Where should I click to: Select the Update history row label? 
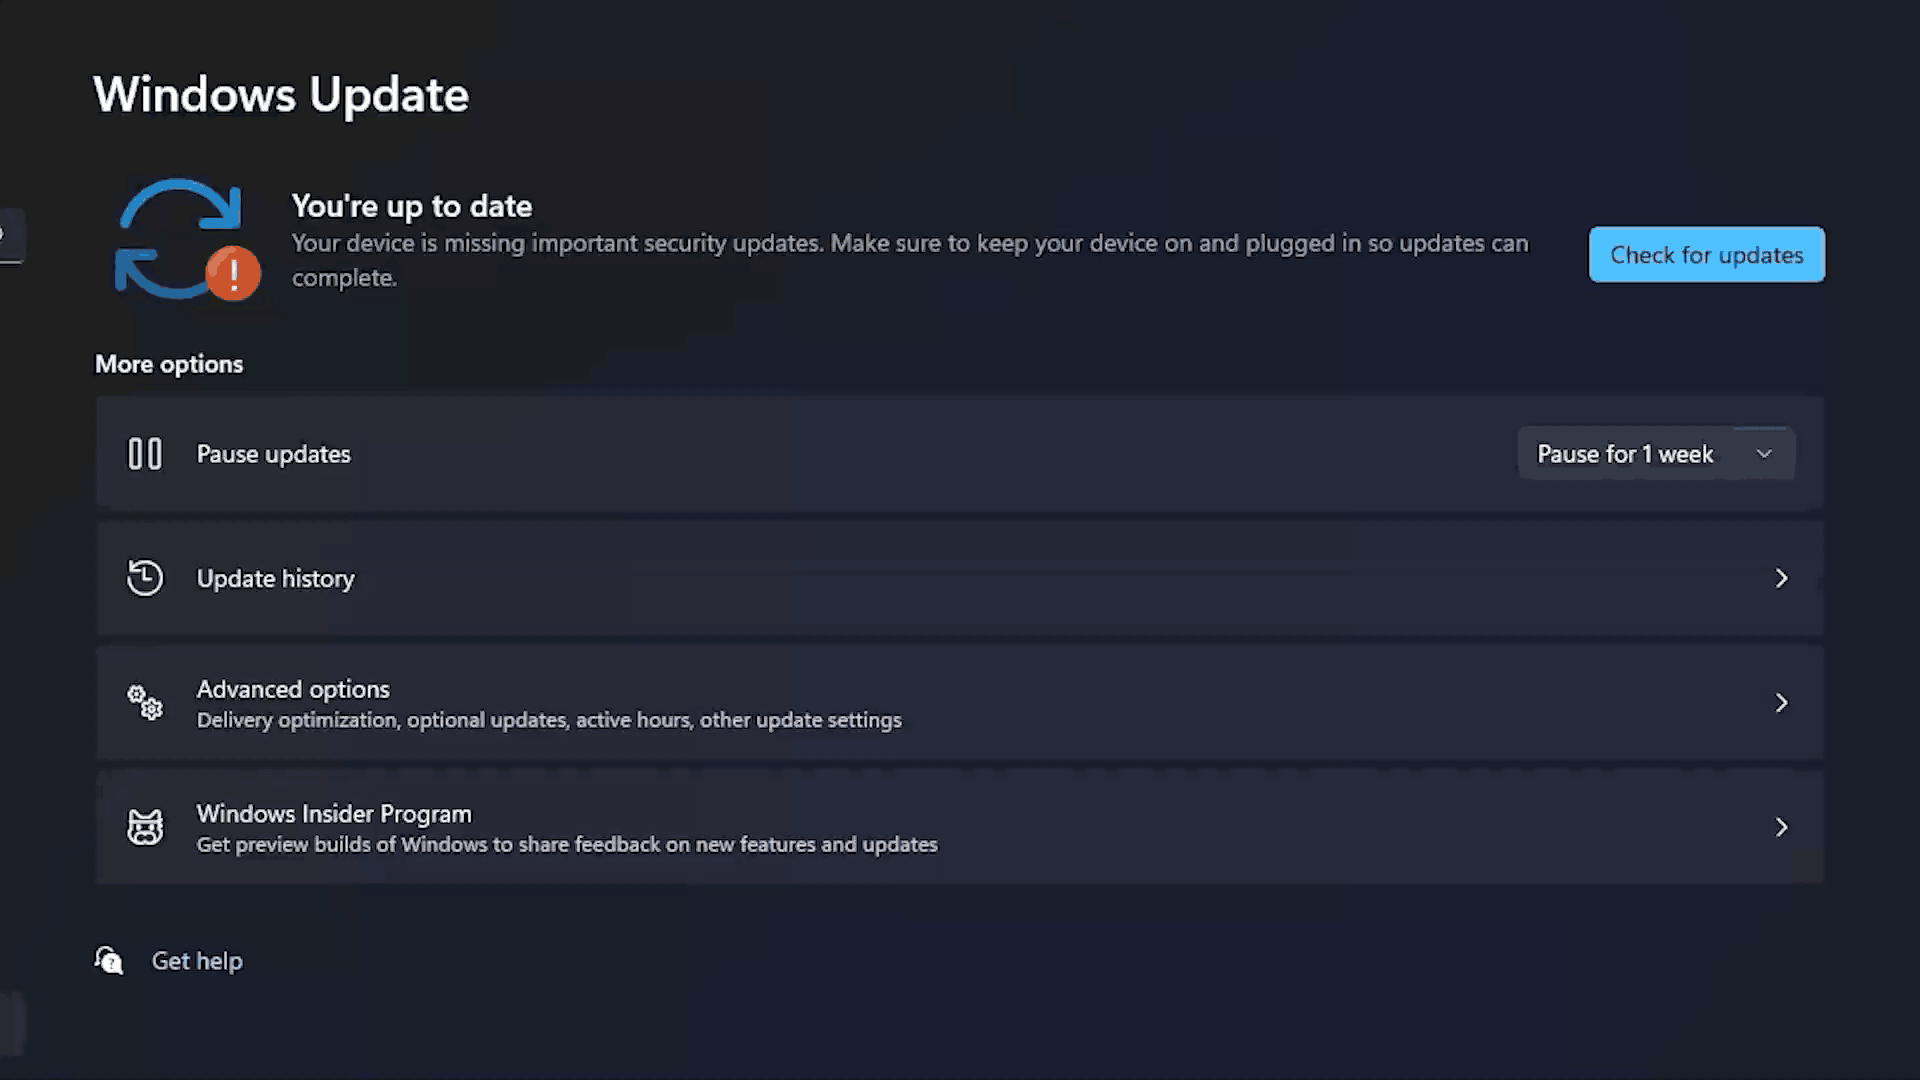tap(275, 579)
